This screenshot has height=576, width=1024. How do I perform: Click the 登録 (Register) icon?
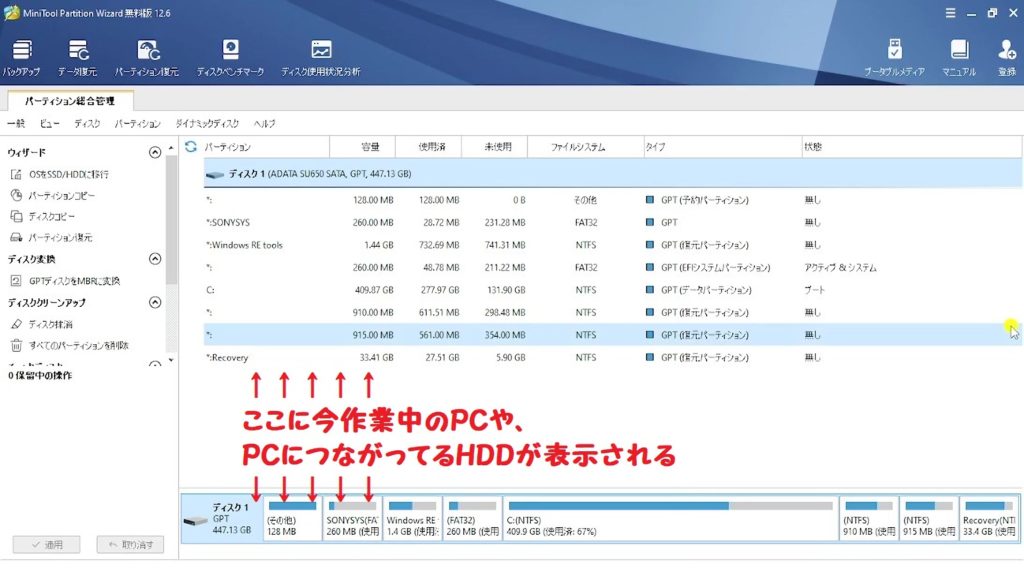tap(1006, 57)
